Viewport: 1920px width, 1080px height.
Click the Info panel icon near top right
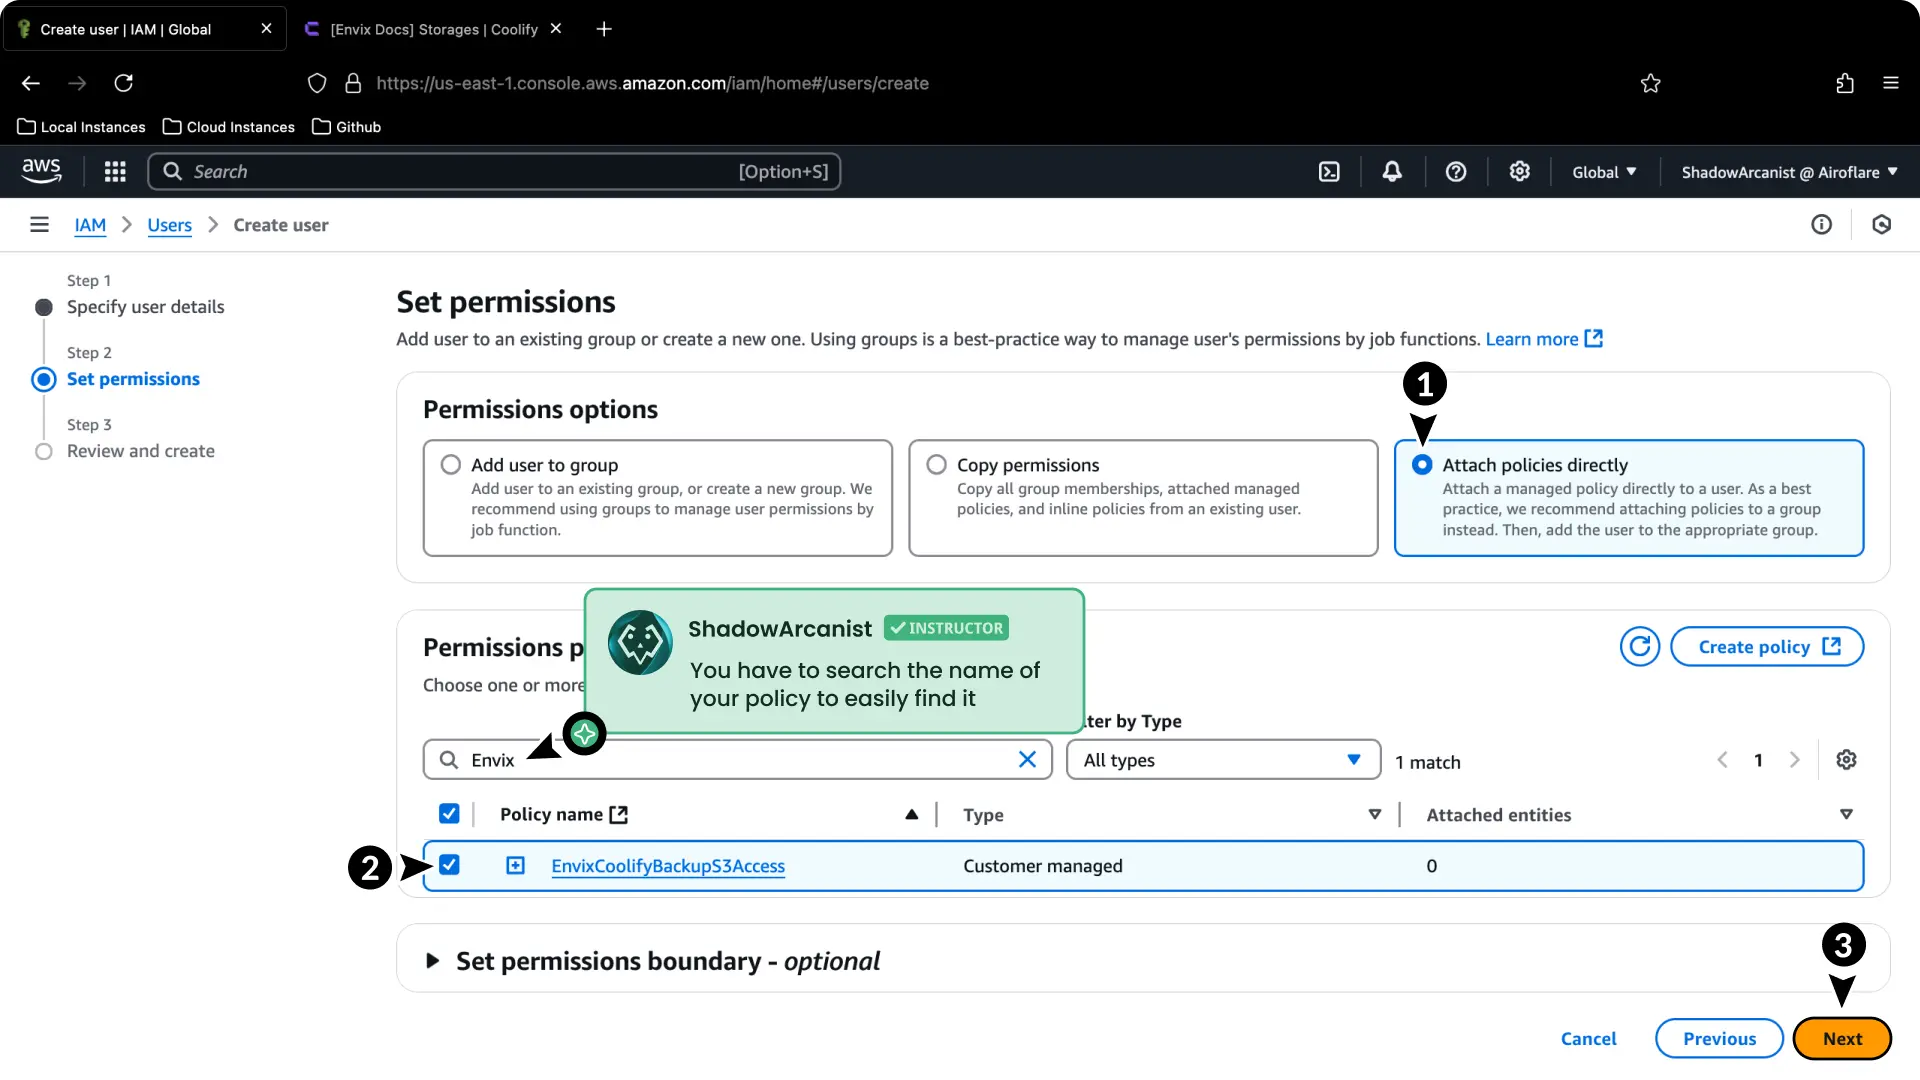[1822, 224]
